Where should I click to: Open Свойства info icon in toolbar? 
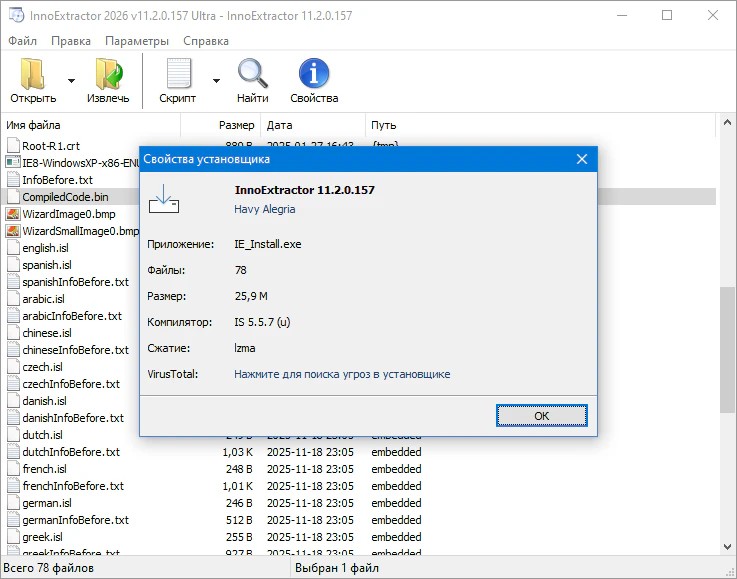click(314, 74)
